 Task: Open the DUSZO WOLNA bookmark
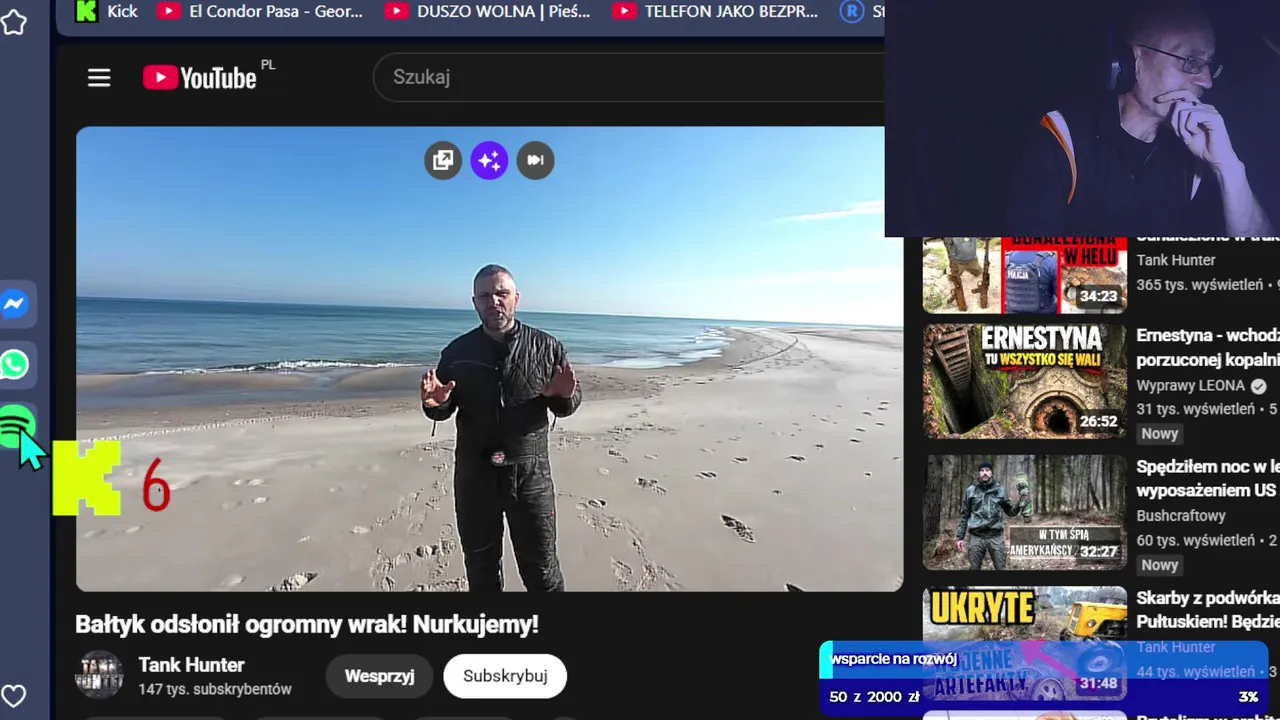[x=488, y=12]
